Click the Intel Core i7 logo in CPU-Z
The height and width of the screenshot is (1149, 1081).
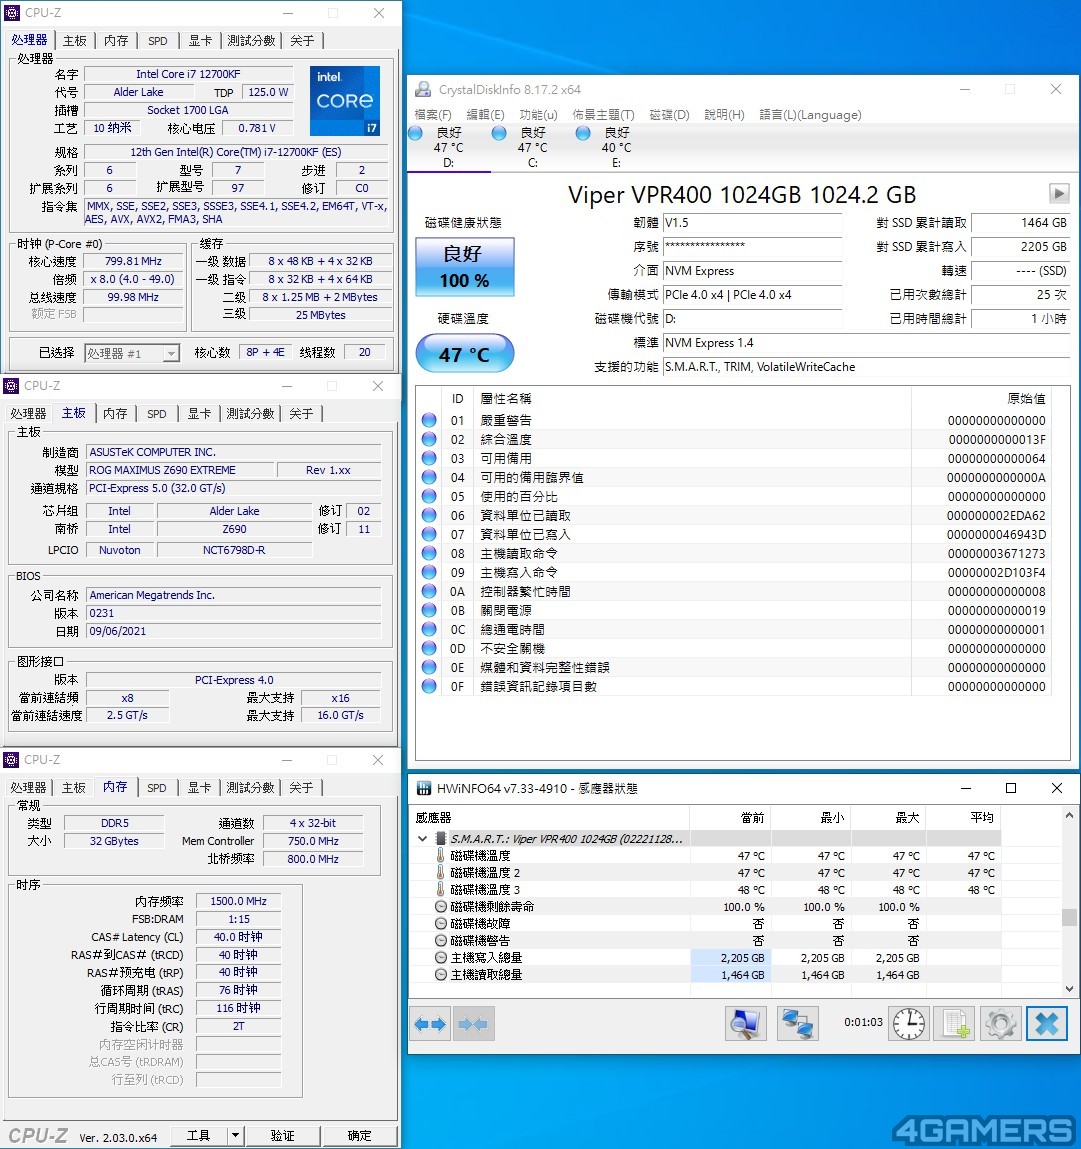[344, 100]
